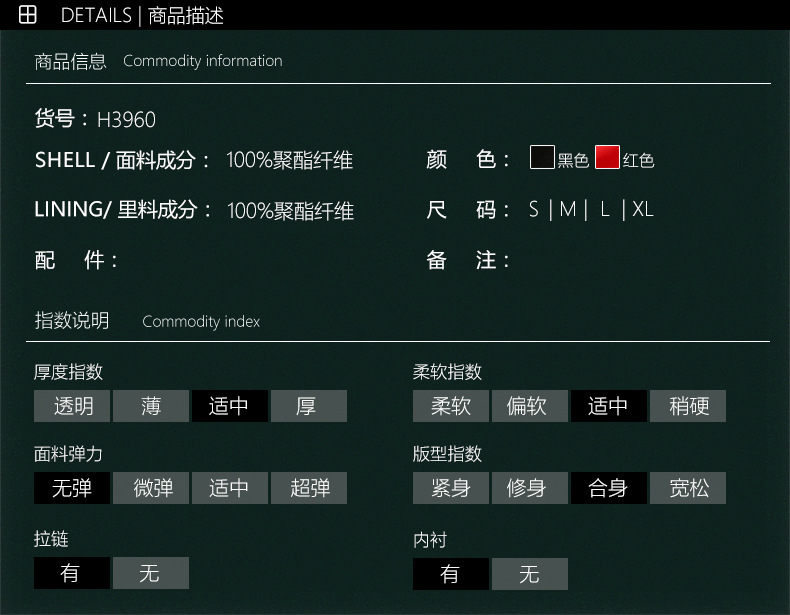The width and height of the screenshot is (790, 615).
Task: Click the DETAILS | 商品描述 header title
Action: pos(142,16)
